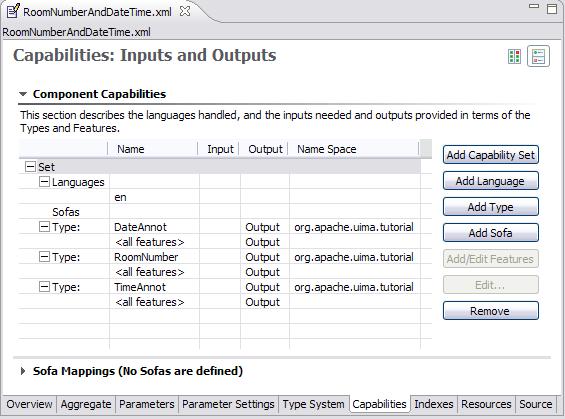Screen dimensions: 565x419
Task: Open the Source tab
Action: coord(535,404)
